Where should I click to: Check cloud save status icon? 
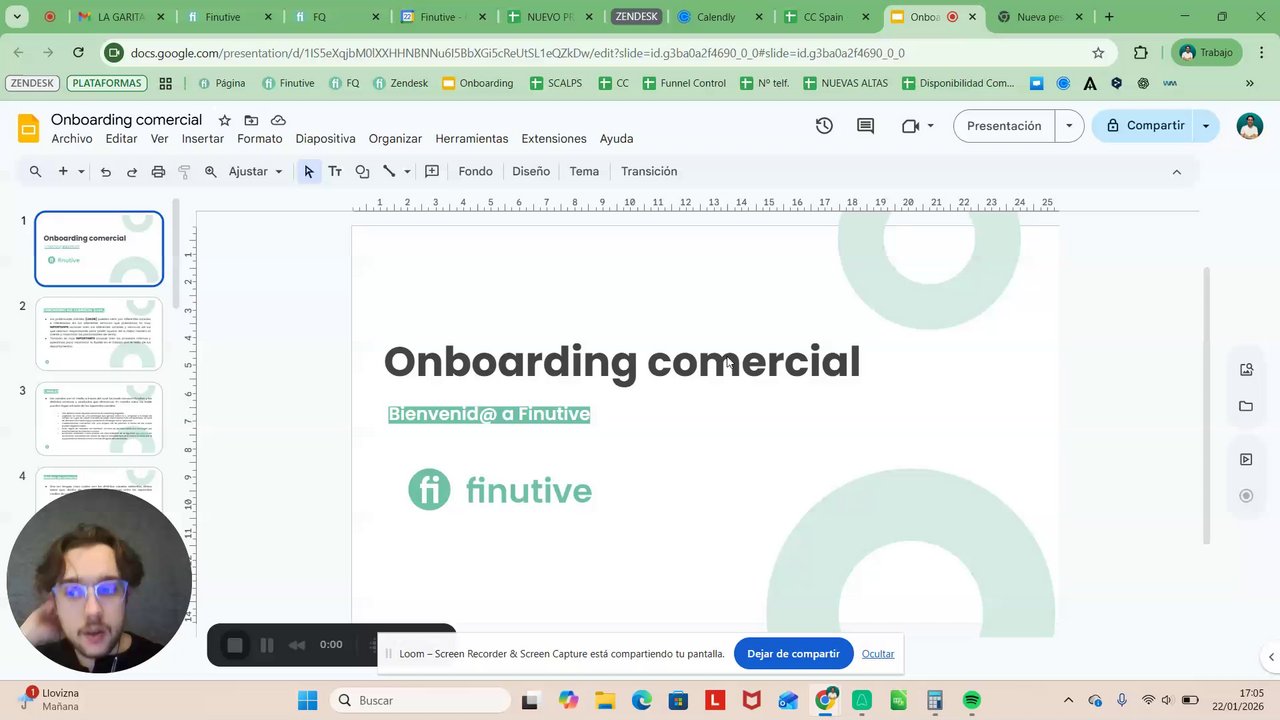pos(278,120)
